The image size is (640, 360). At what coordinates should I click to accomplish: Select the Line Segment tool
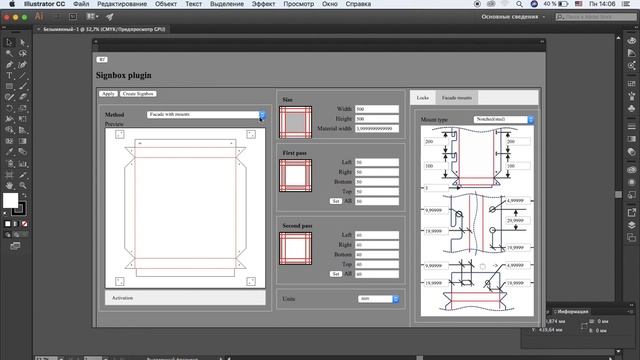coord(23,76)
